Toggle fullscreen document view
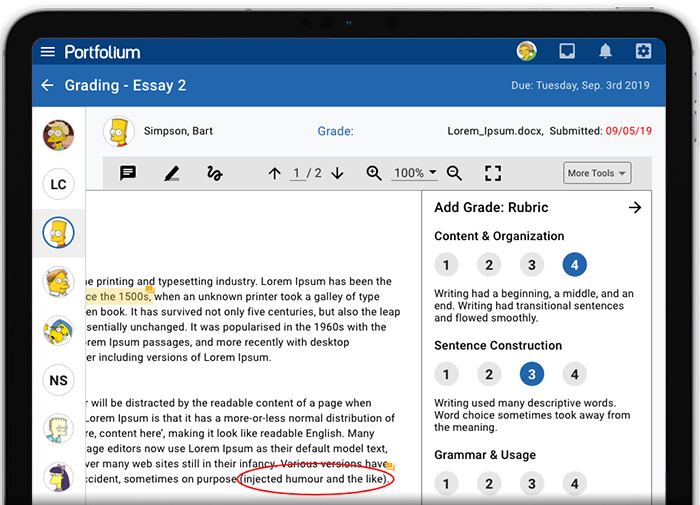 click(492, 173)
